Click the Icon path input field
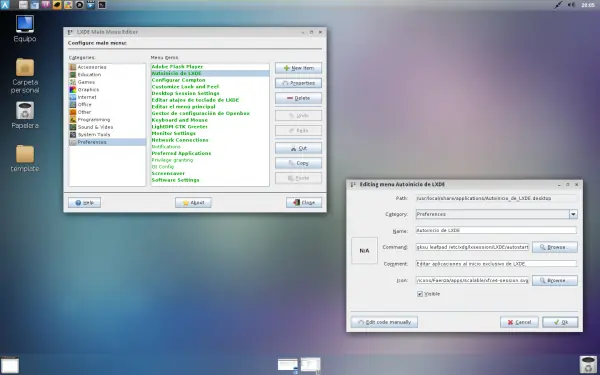 click(x=472, y=280)
